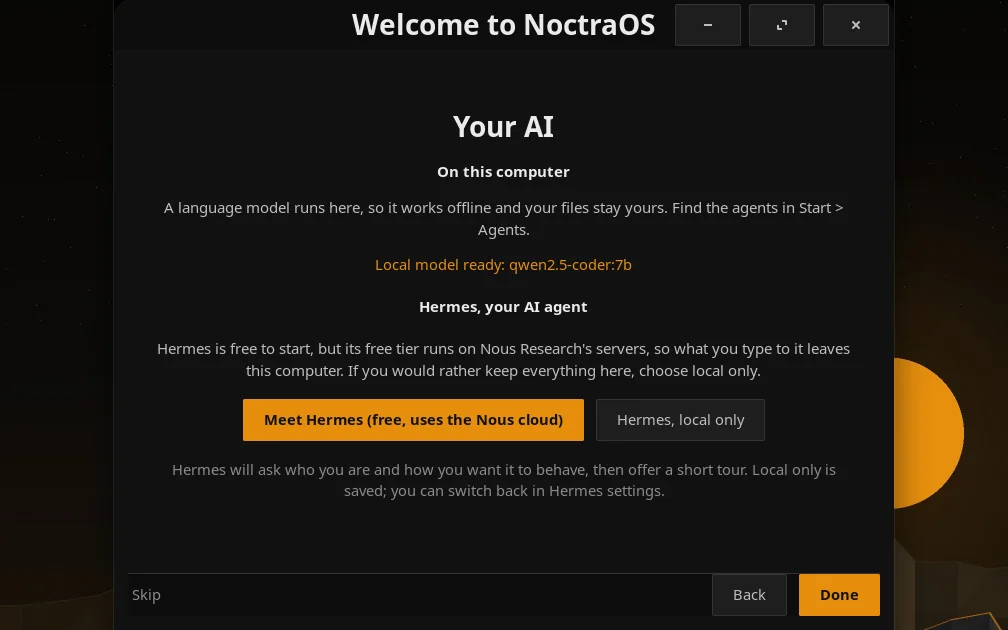Click Meet Hermes (free, uses the Nous cloud)
This screenshot has height=630, width=1008.
[413, 420]
